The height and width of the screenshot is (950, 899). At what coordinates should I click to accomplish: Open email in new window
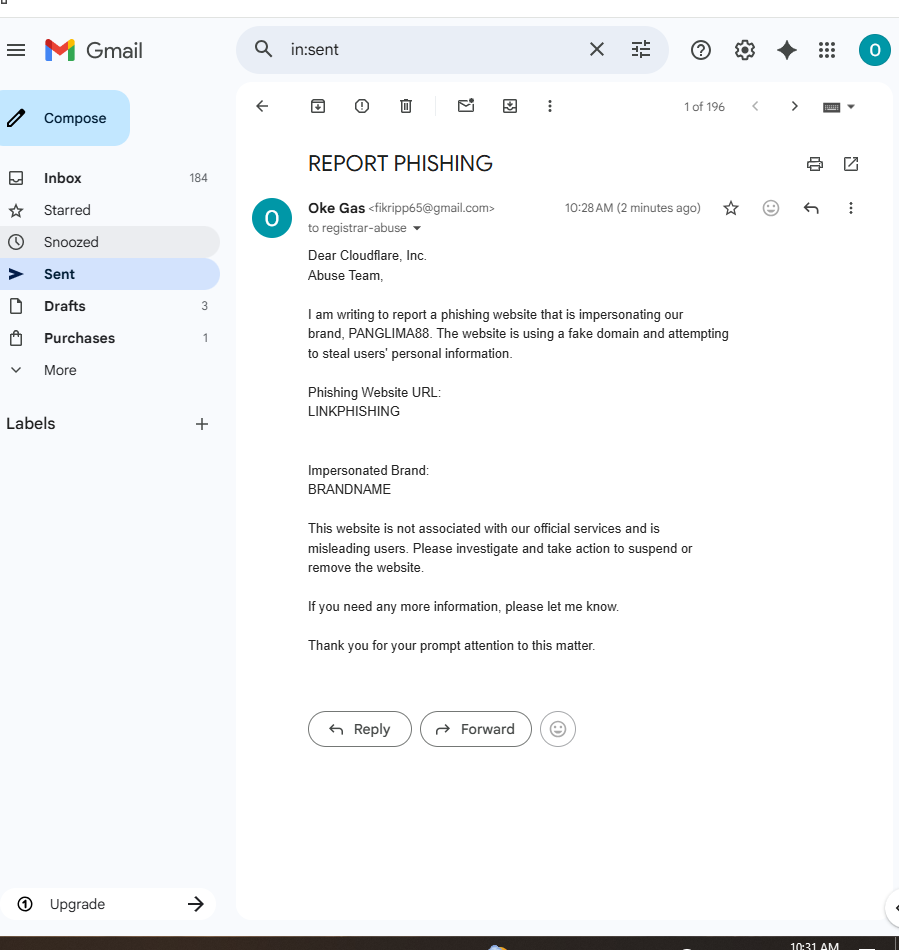point(851,164)
